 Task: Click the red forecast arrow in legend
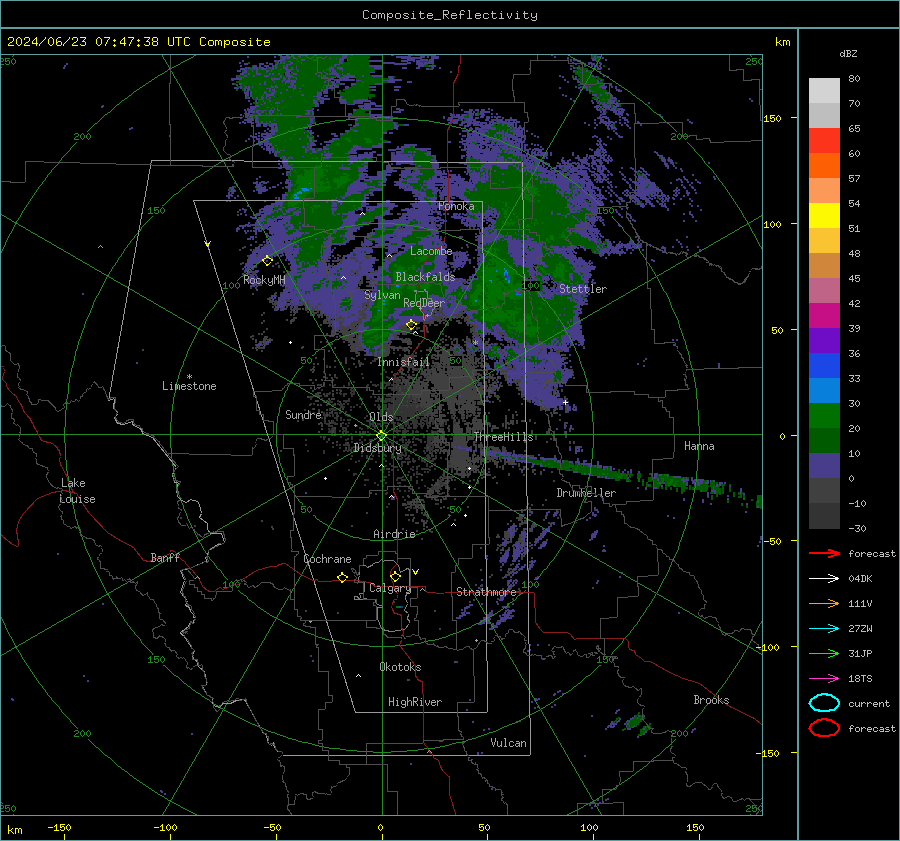[824, 553]
